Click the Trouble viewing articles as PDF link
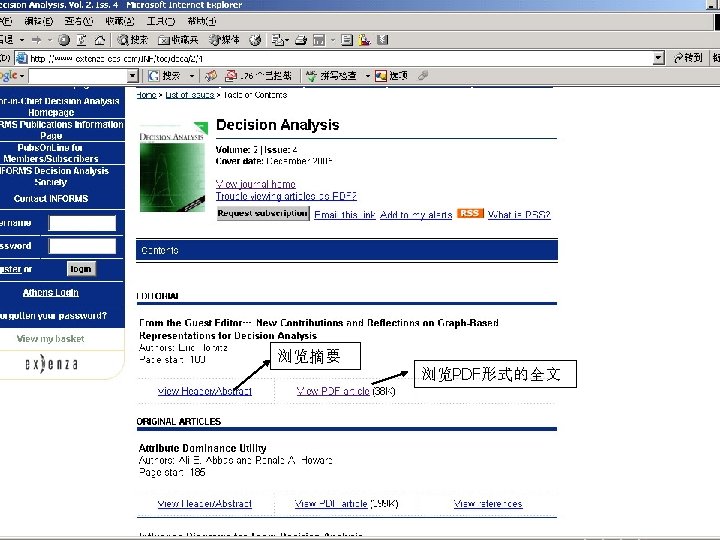Screen dimensions: 720x540 (286, 196)
